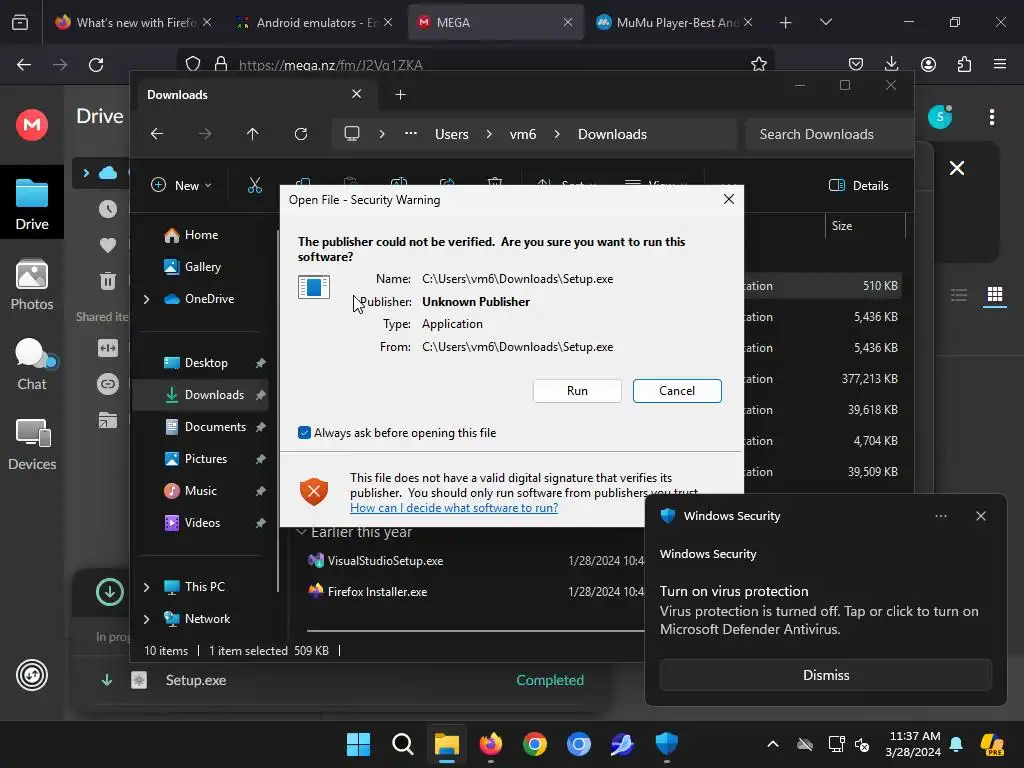The width and height of the screenshot is (1024, 768).
Task: Open Pictures in Explorer quick access
Action: pos(206,458)
